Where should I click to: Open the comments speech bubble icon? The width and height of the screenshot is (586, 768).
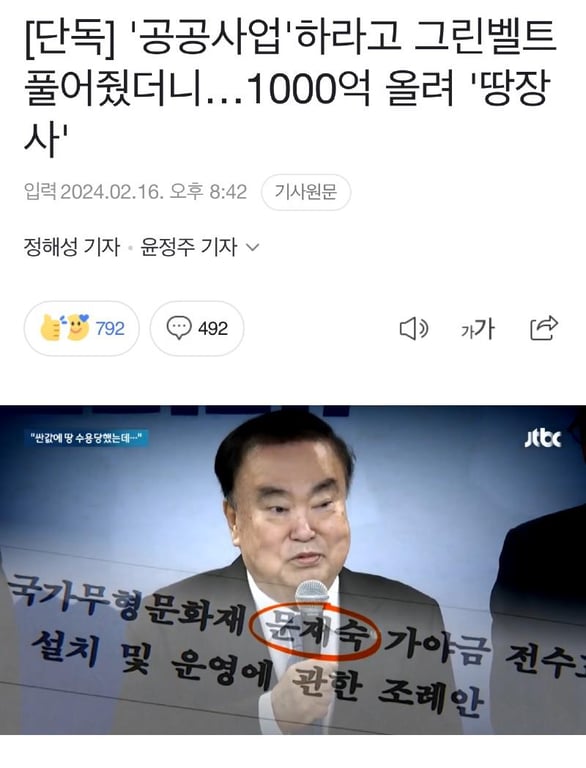[178, 328]
